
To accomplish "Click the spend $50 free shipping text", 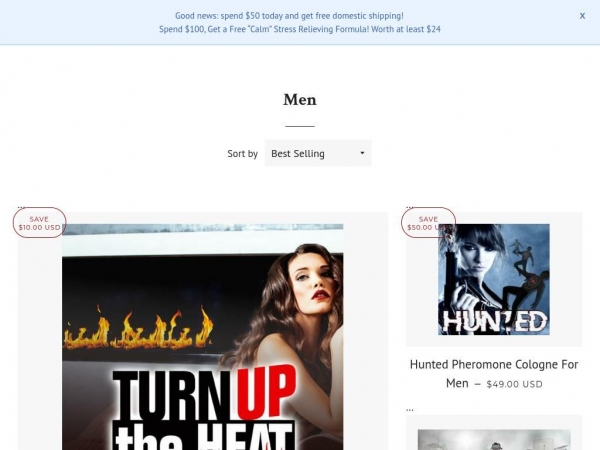I will [x=289, y=16].
